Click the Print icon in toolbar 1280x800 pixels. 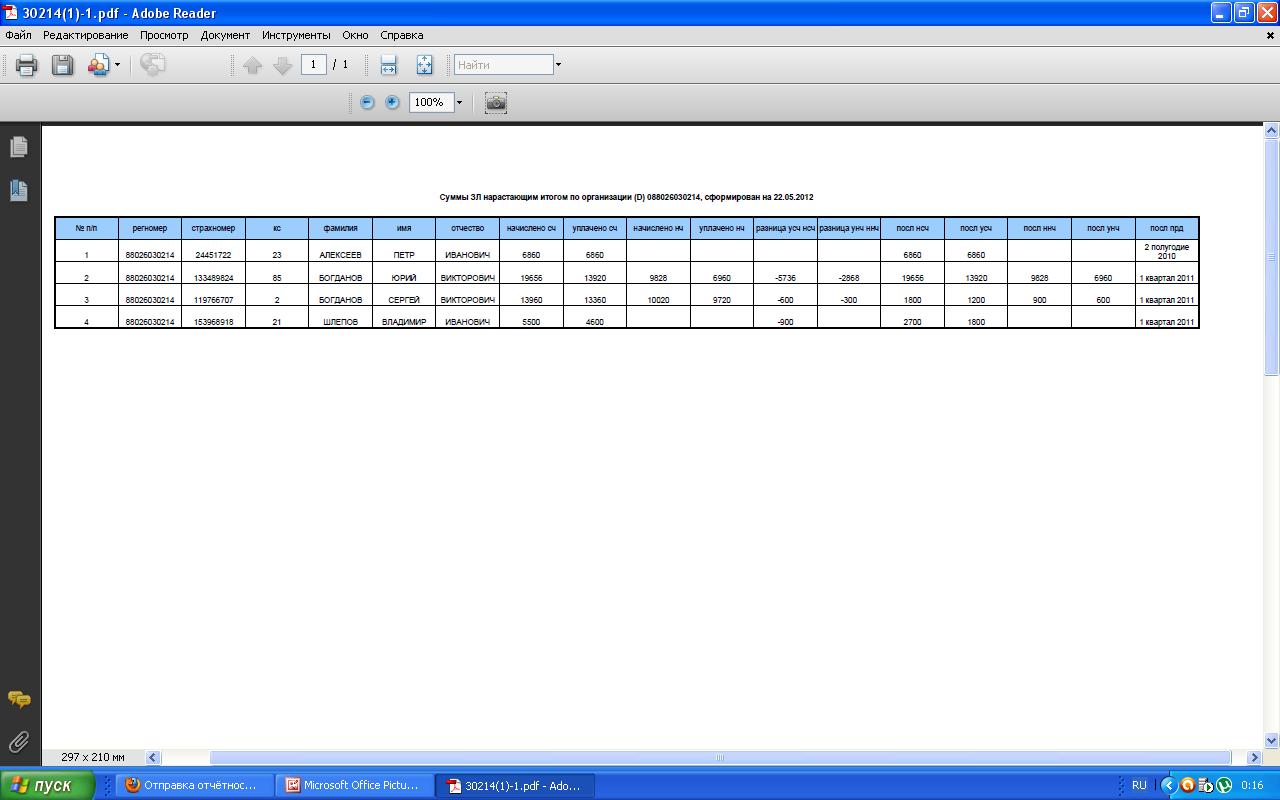click(x=27, y=65)
